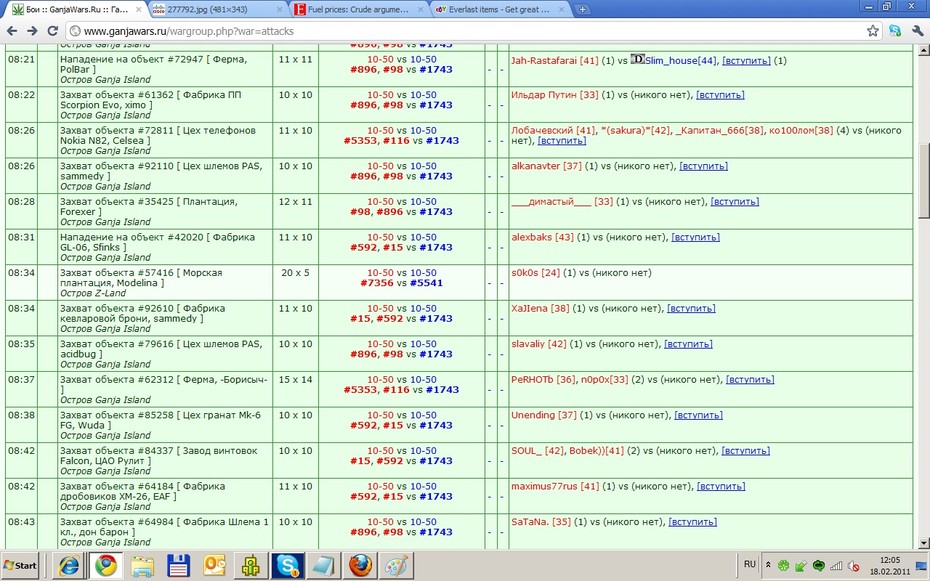Click the browser Forward arrow
930x581 pixels.
[32, 31]
